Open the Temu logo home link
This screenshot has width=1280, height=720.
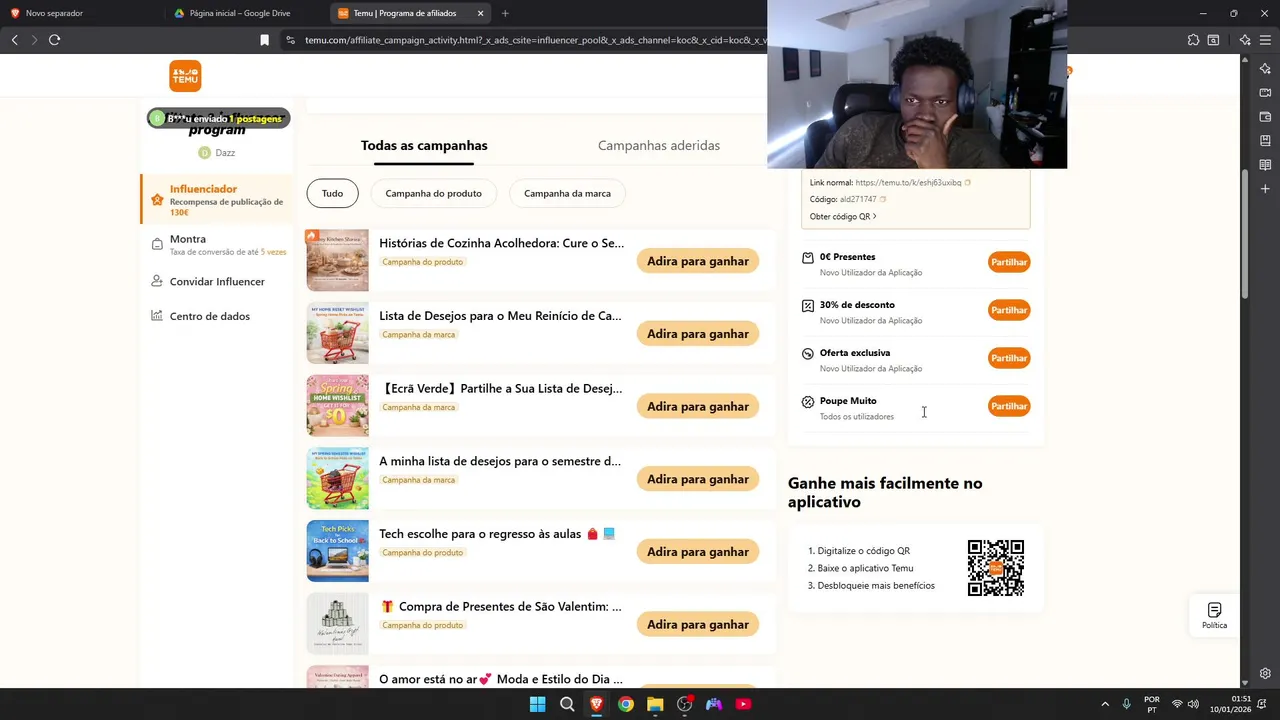click(x=185, y=76)
